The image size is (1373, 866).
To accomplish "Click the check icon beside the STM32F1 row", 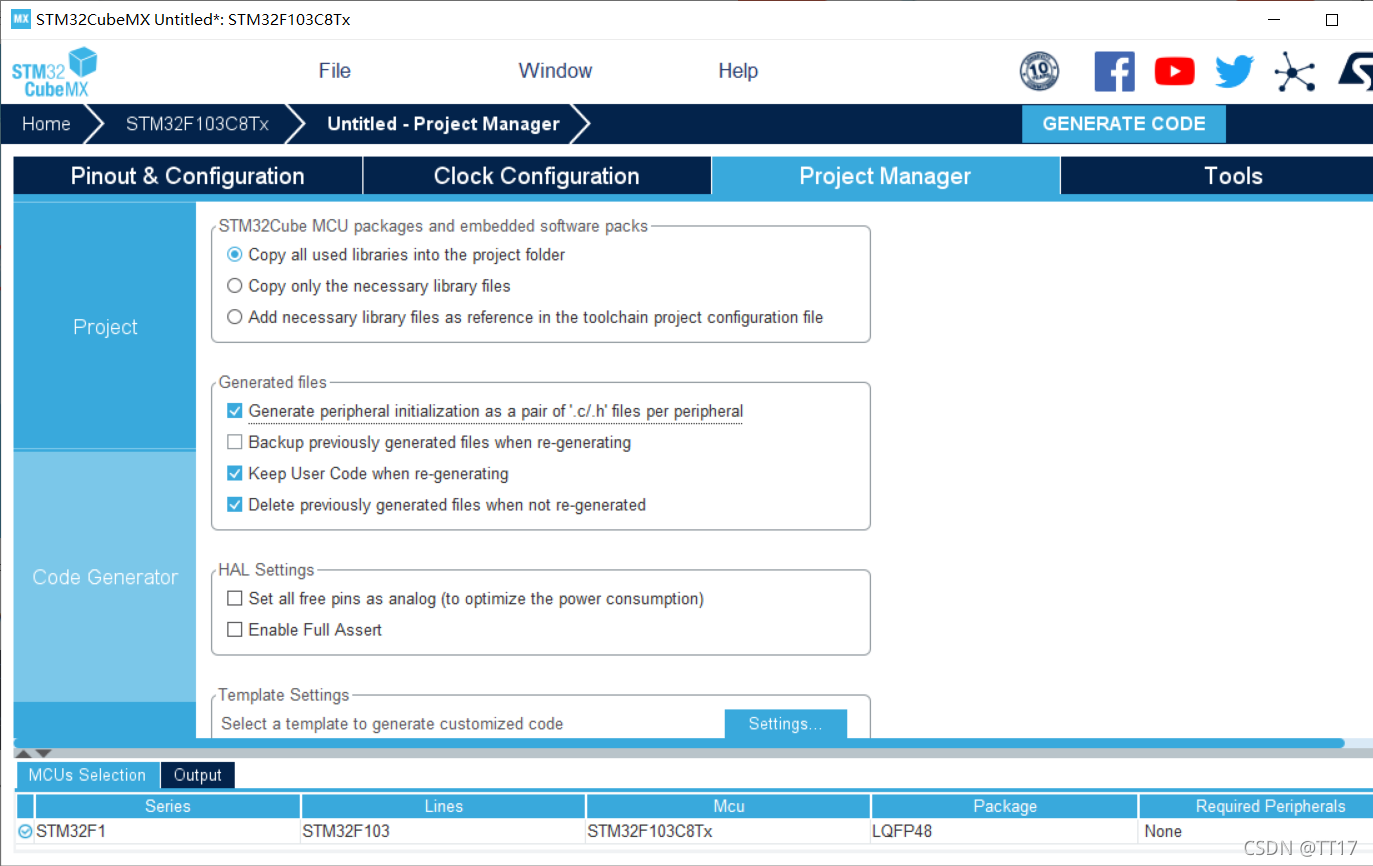I will [x=25, y=831].
